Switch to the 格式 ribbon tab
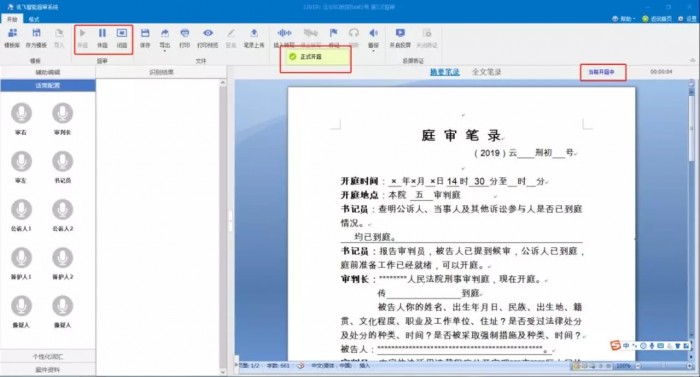The image size is (700, 377). point(34,19)
